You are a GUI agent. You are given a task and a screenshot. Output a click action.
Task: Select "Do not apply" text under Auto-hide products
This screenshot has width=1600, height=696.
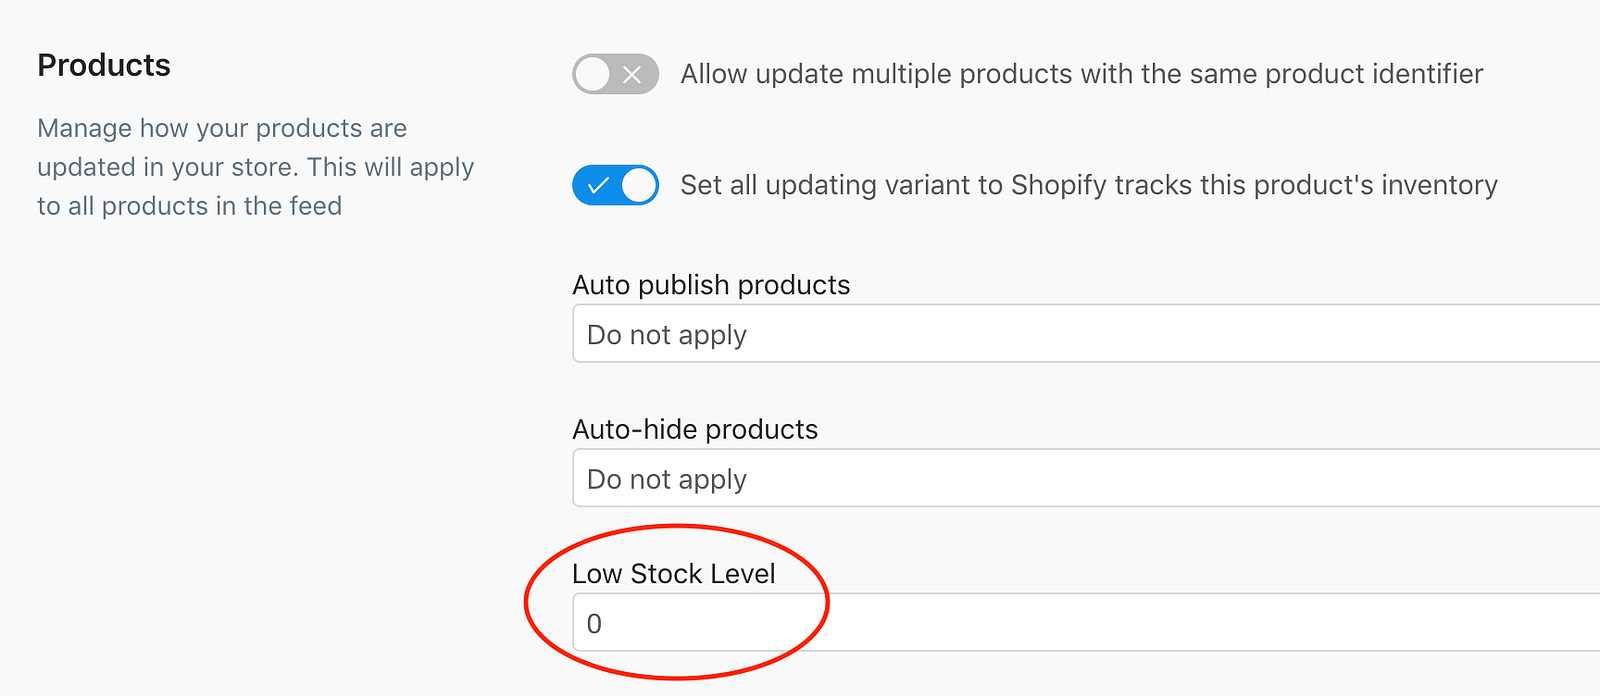666,480
